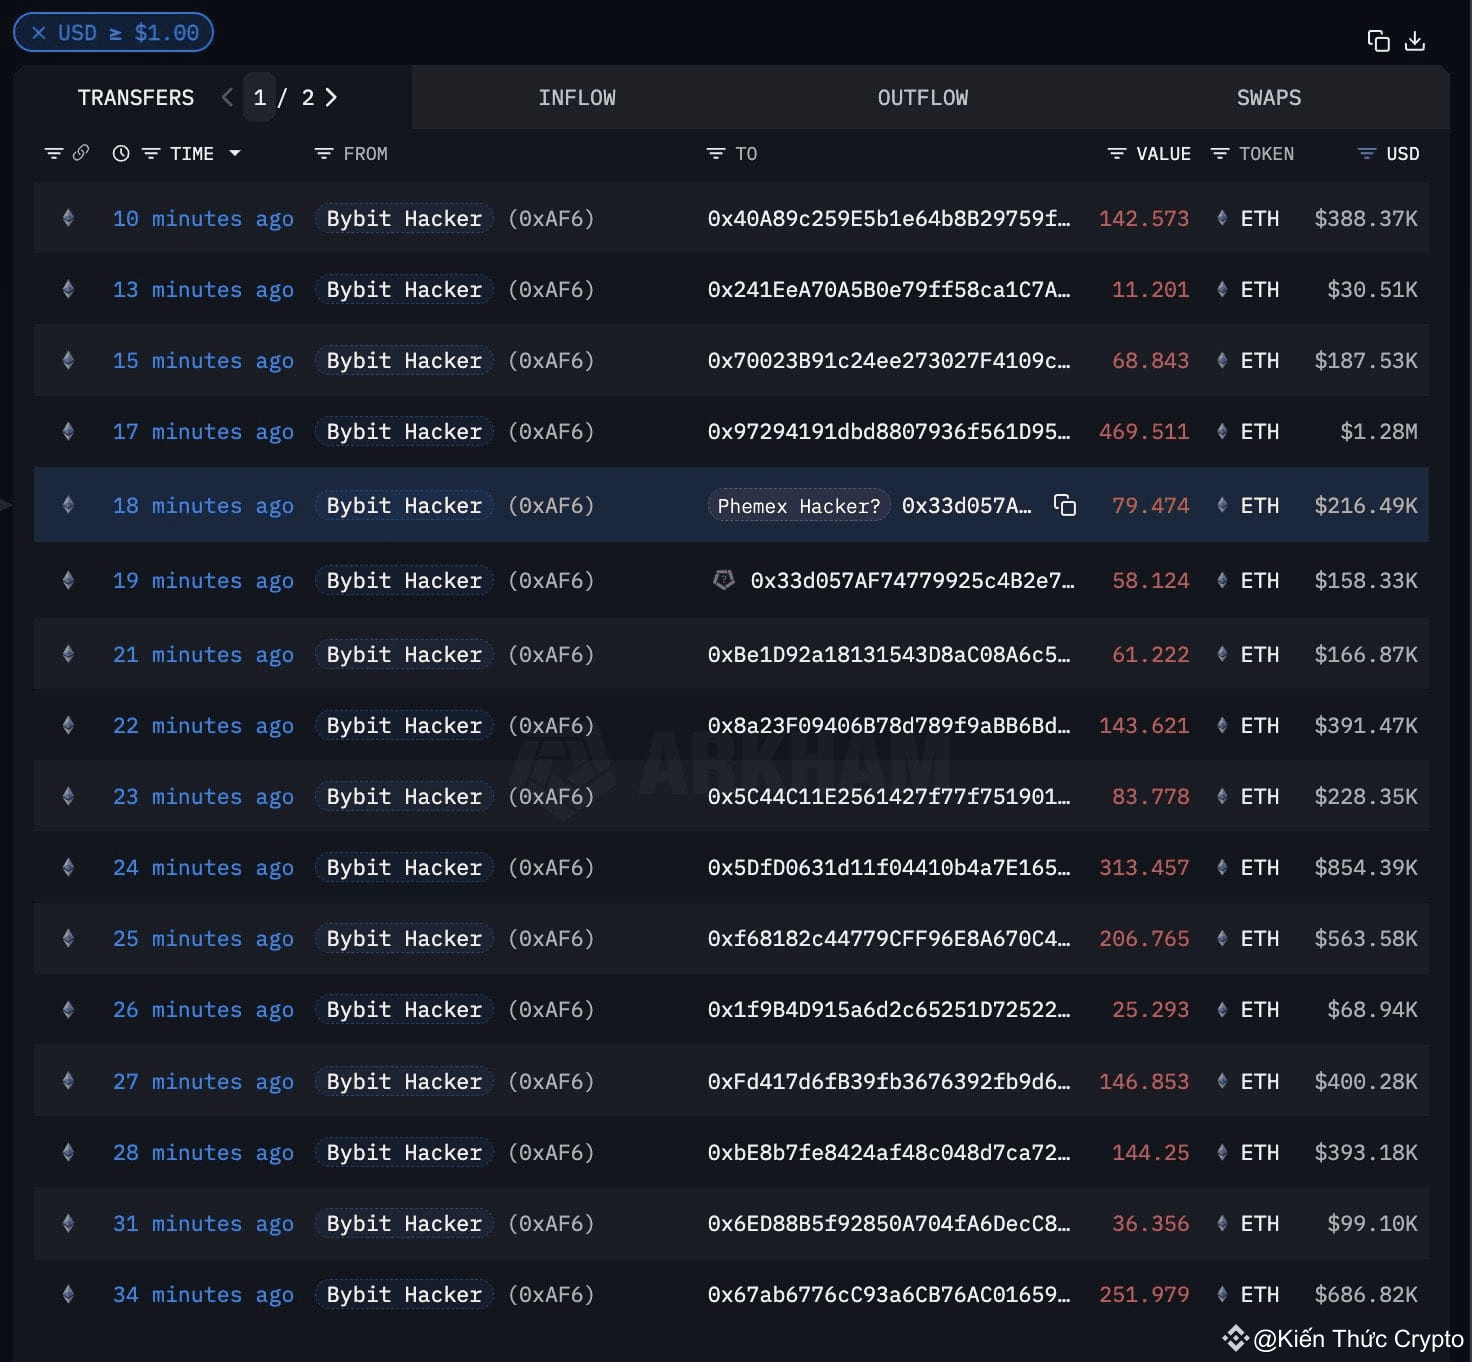Filter the TO column

tap(715, 153)
